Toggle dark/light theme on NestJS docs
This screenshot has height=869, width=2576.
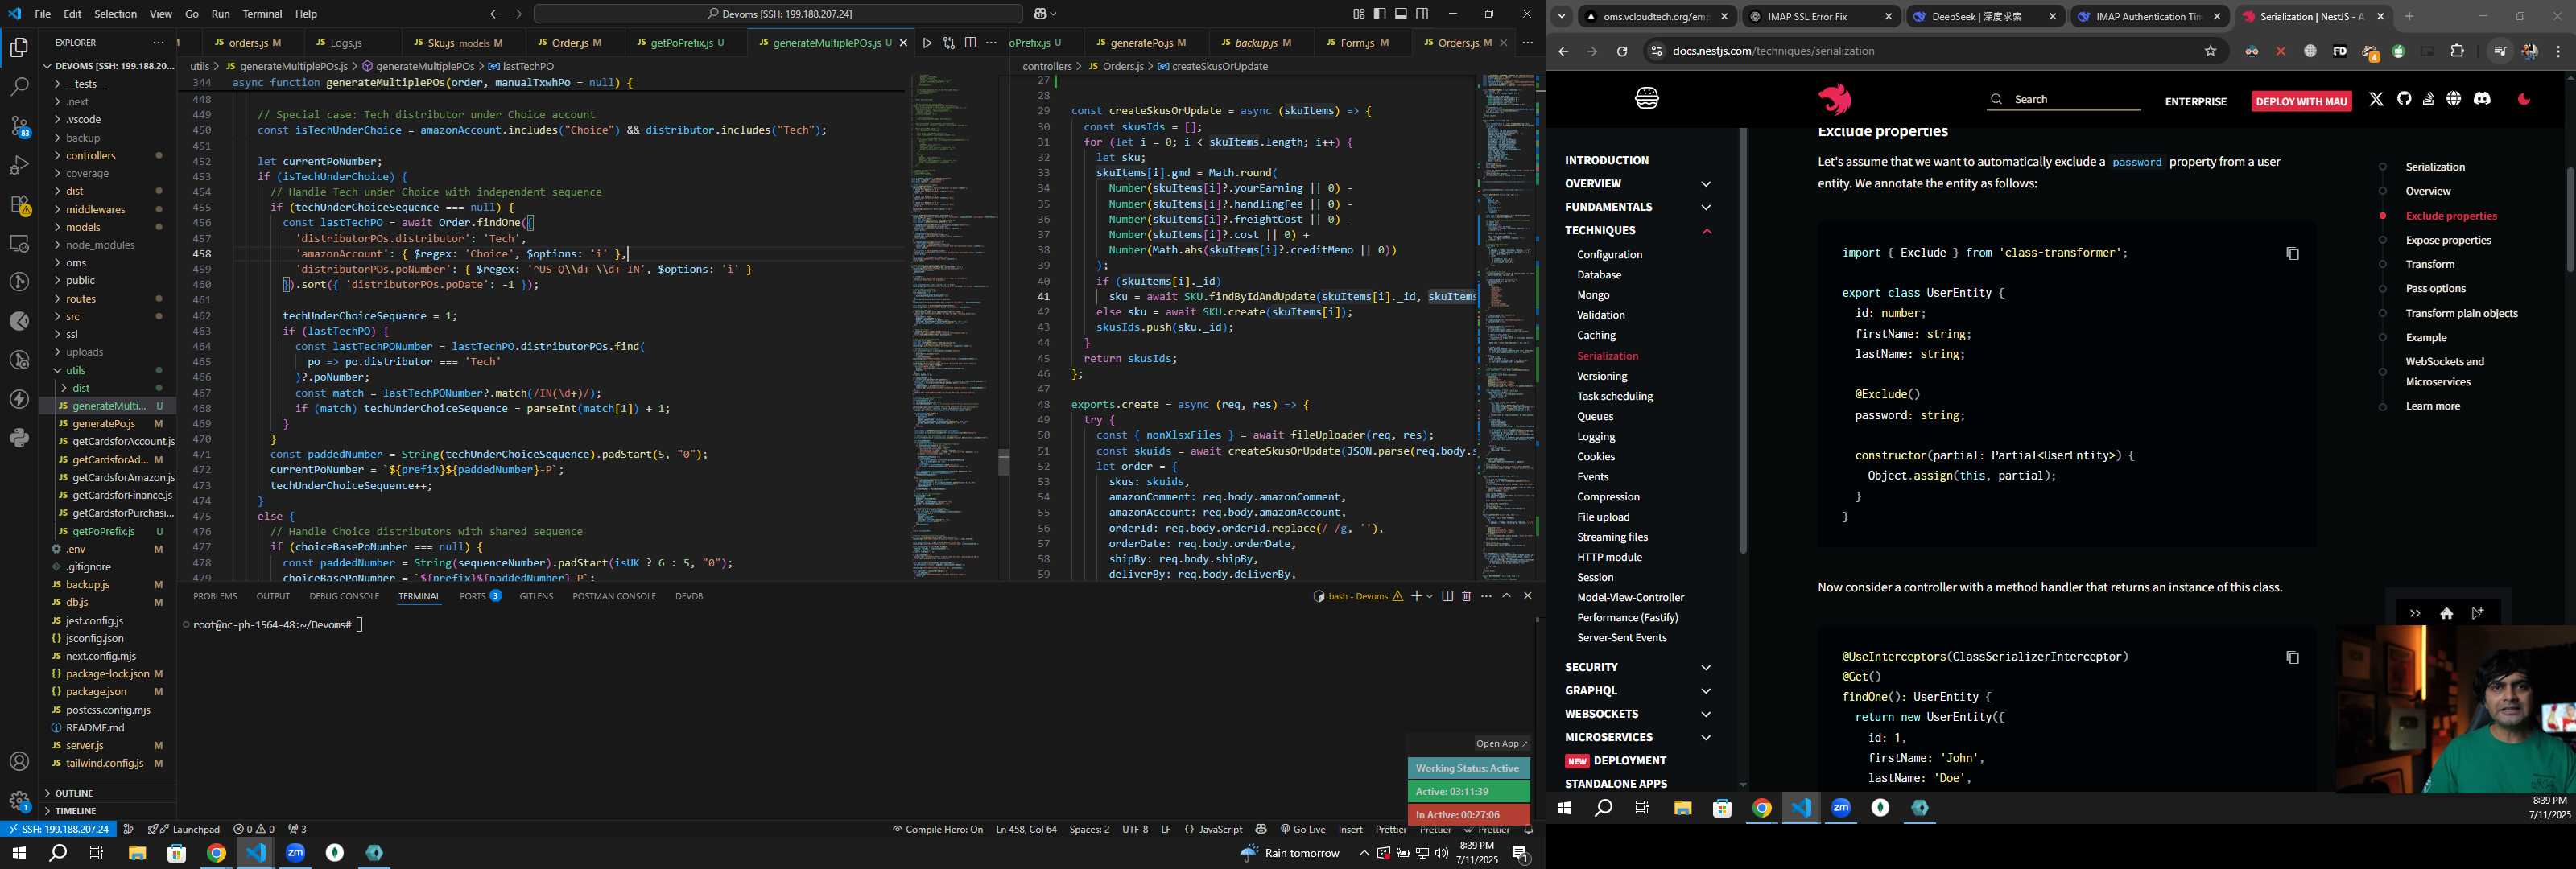pyautogui.click(x=2524, y=98)
